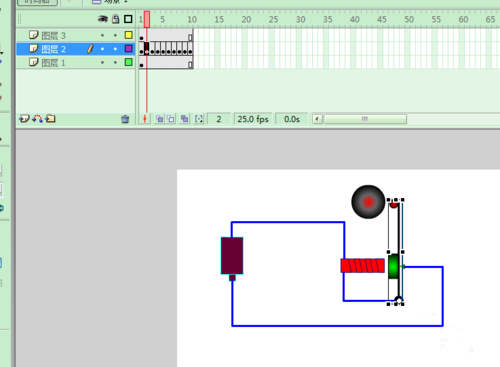Toggle visibility dot for 图层 3
The height and width of the screenshot is (367, 500).
[102, 35]
